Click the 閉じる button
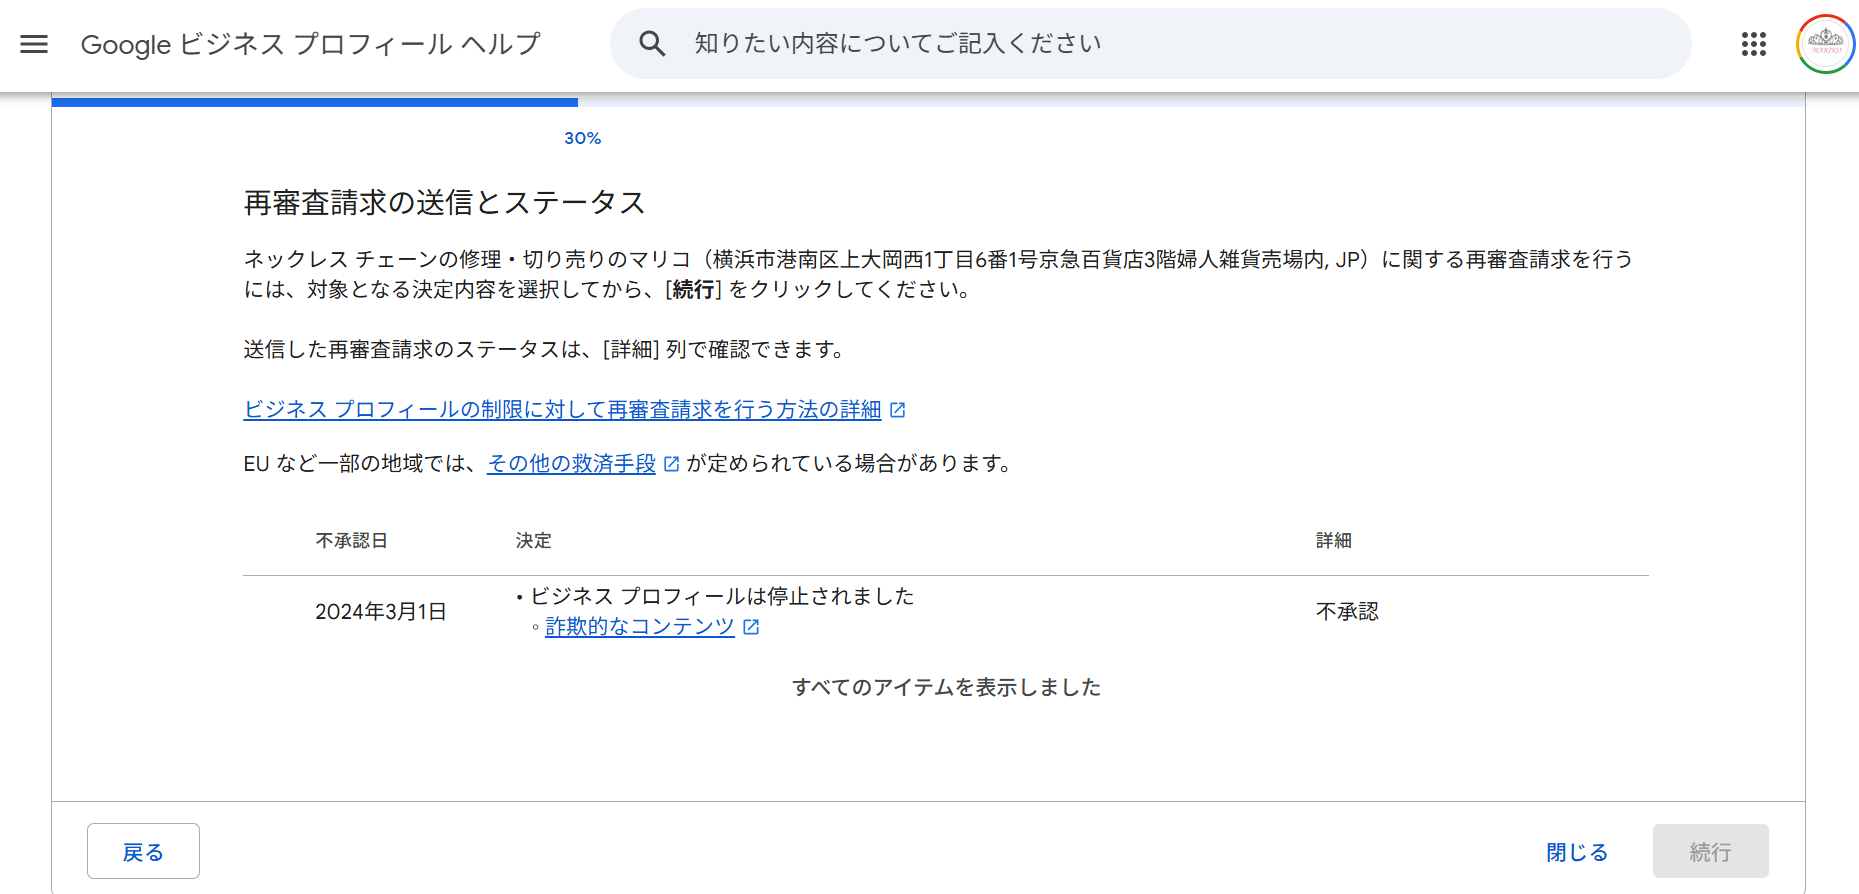The width and height of the screenshot is (1859, 894). 1577,852
